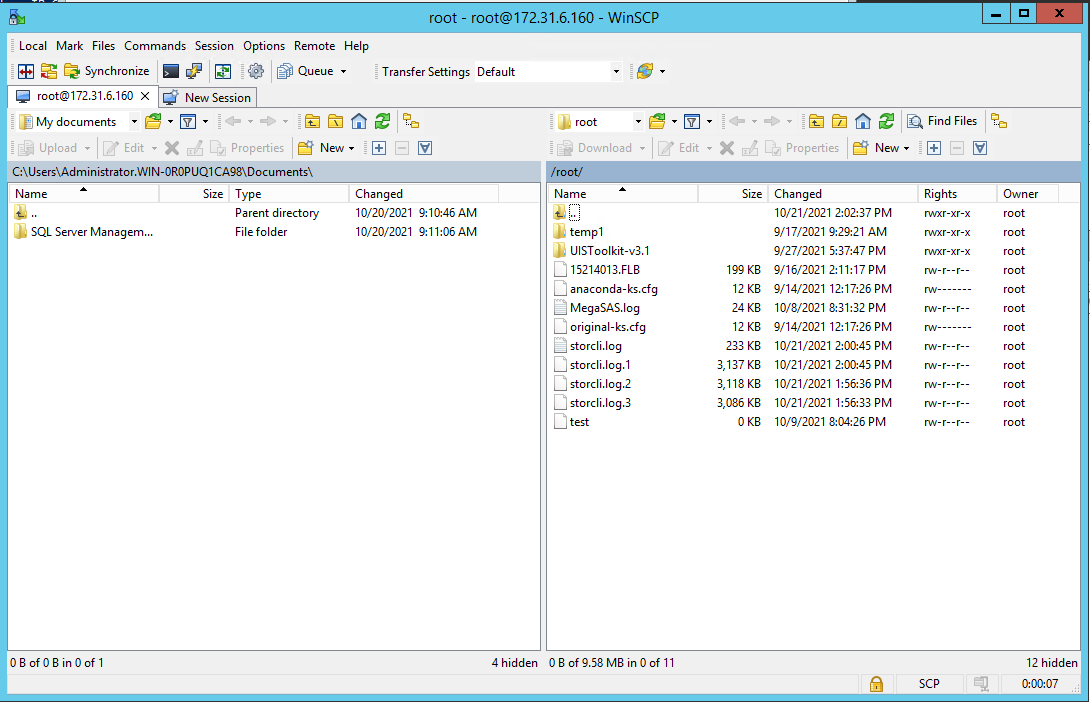Toggle the local directory tree icon
This screenshot has width=1090, height=702.
[x=411, y=122]
